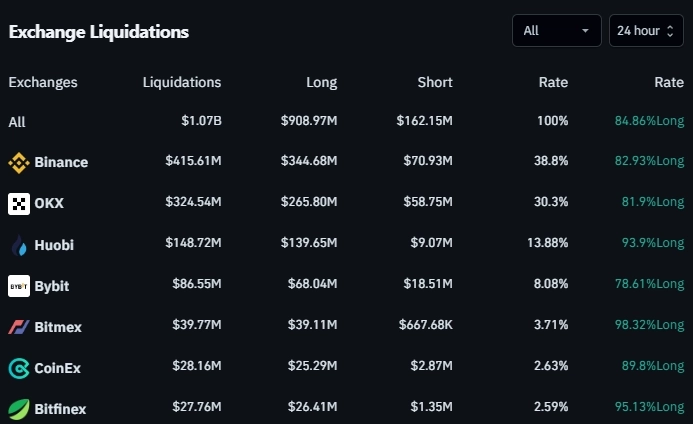693x424 pixels.
Task: Sort by the Long column header
Action: point(322,83)
